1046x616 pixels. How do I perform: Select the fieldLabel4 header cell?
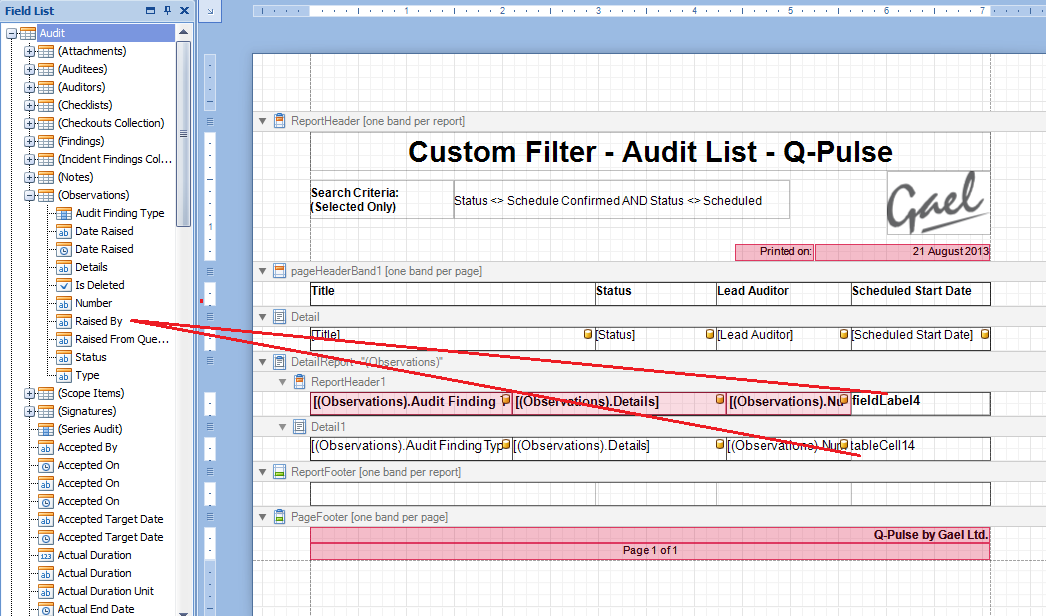pyautogui.click(x=921, y=403)
